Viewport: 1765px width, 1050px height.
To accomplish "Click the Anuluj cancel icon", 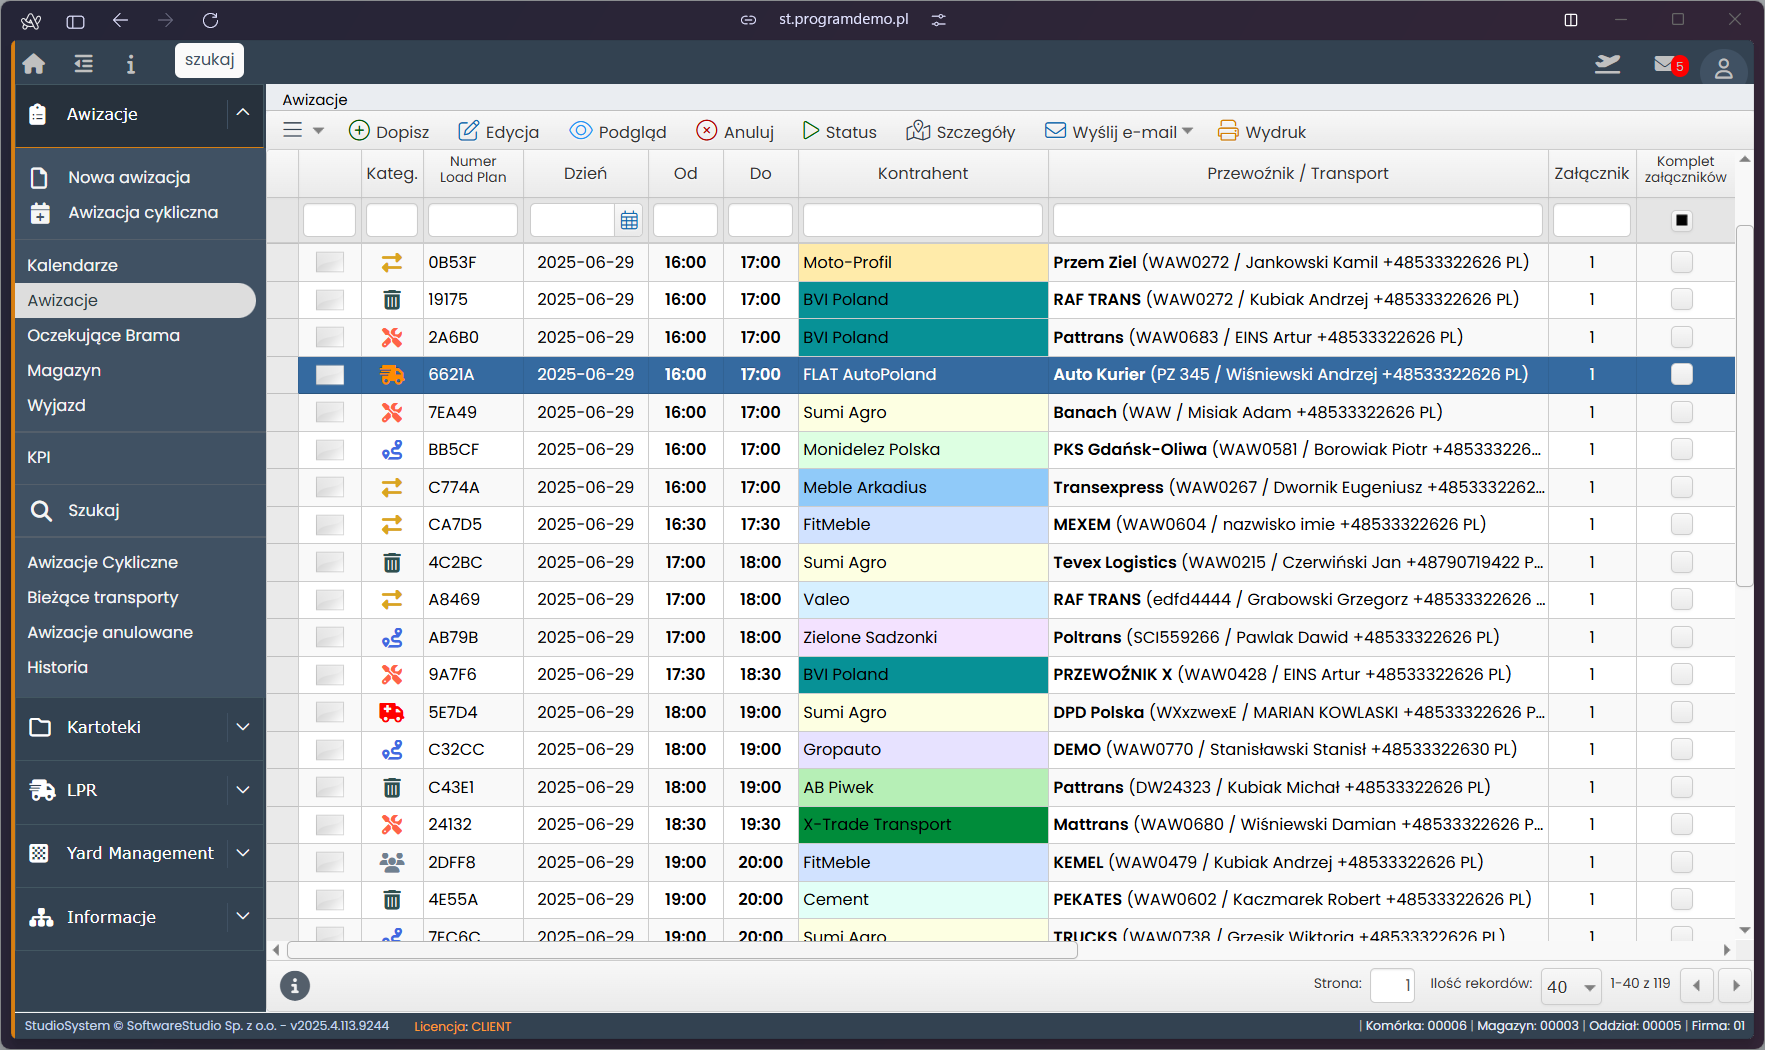I will [707, 131].
